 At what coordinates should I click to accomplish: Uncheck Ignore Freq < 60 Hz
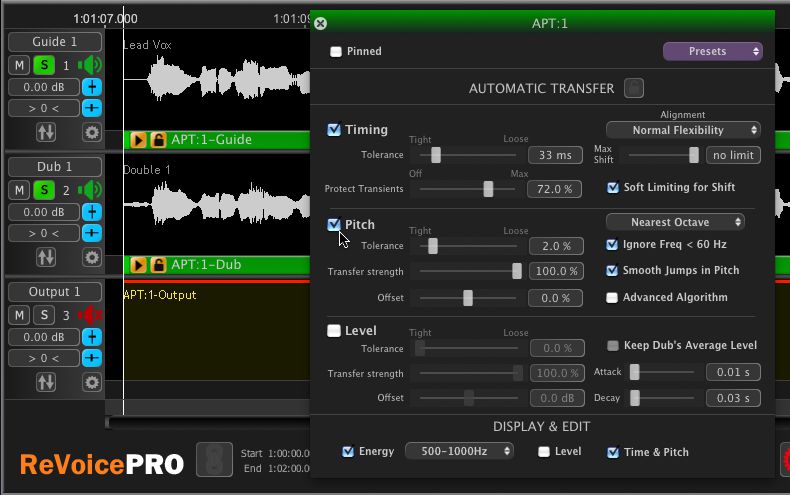pos(612,245)
